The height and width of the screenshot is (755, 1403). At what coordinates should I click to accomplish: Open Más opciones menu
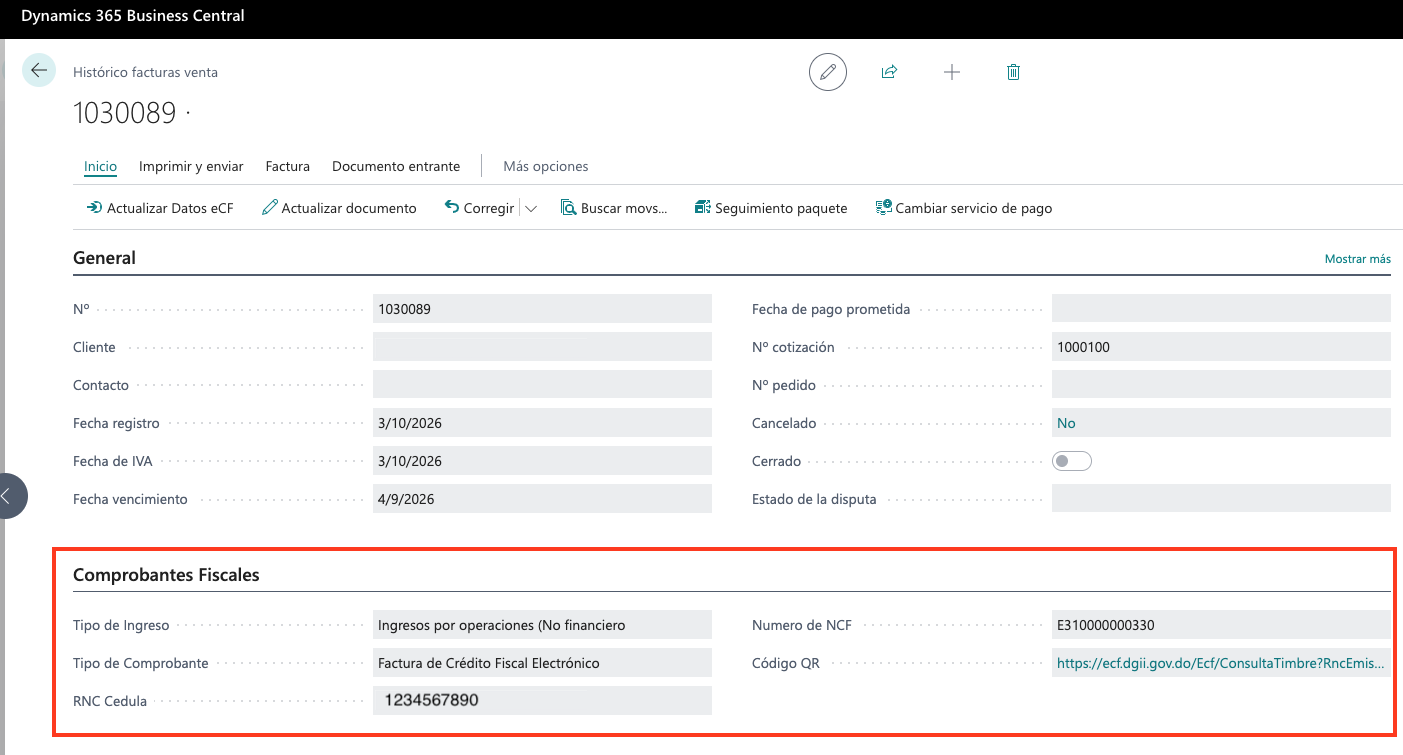[545, 166]
